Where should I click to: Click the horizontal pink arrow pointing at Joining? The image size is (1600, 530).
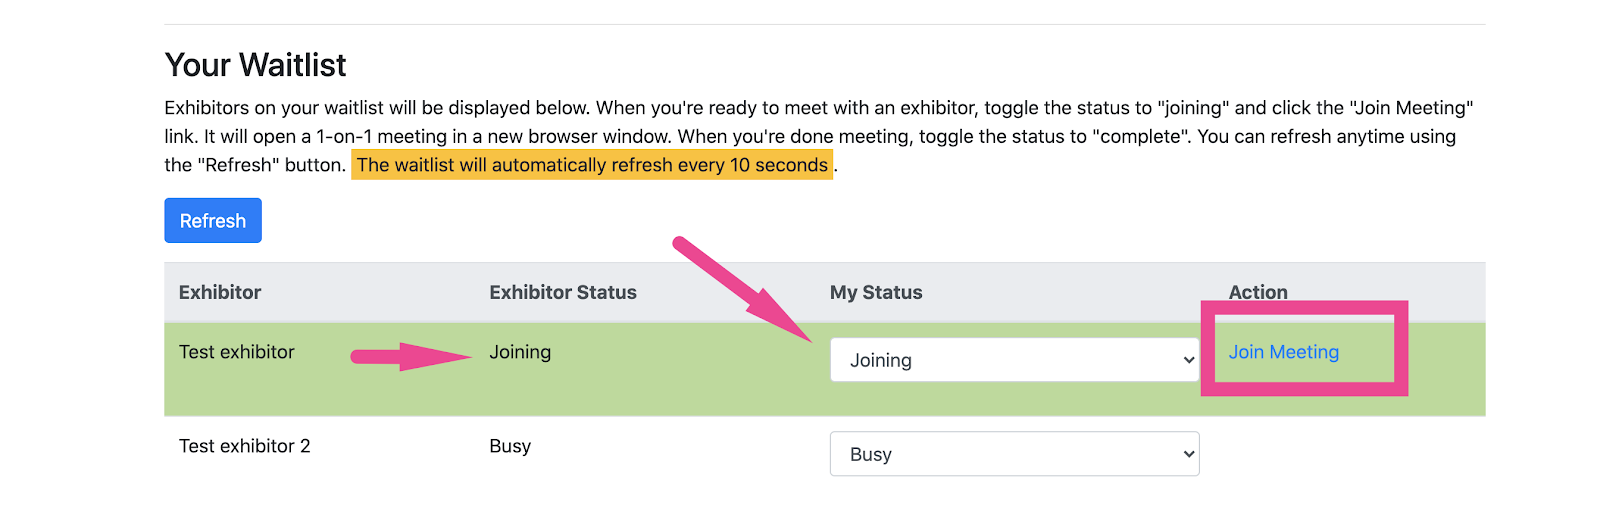click(x=408, y=356)
